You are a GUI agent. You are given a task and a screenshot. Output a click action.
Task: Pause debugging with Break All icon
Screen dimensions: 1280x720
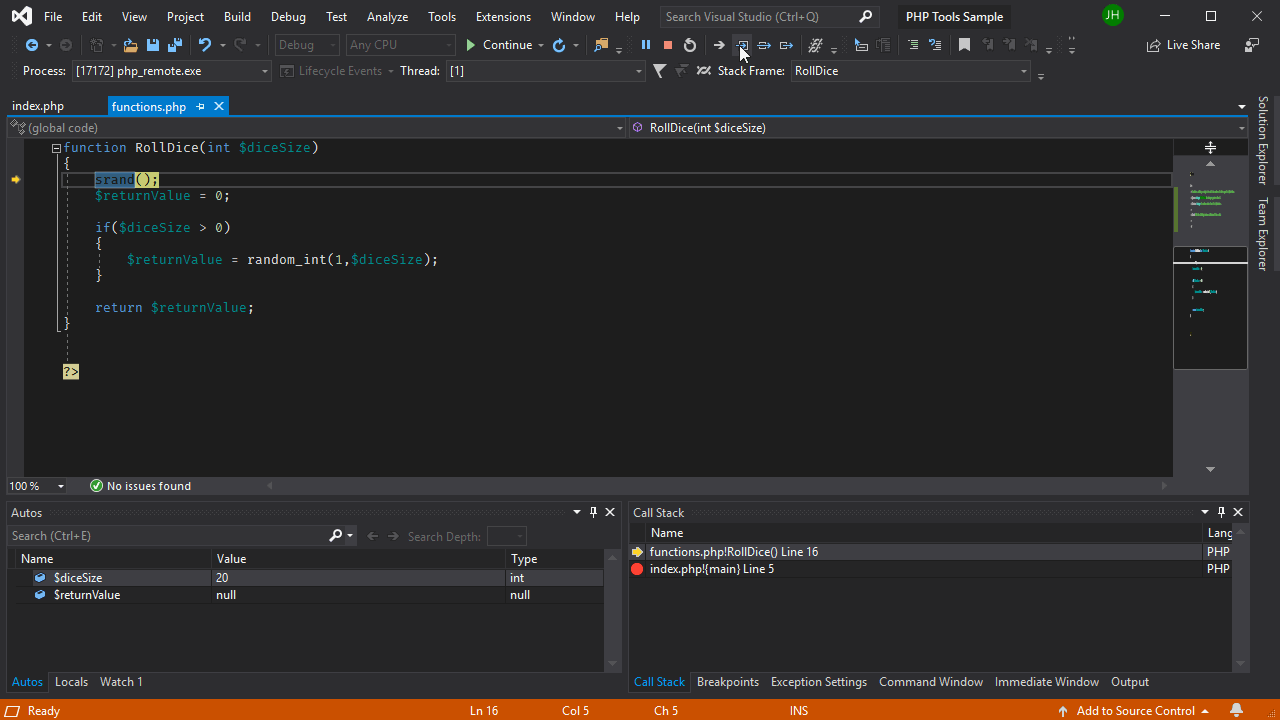click(646, 45)
